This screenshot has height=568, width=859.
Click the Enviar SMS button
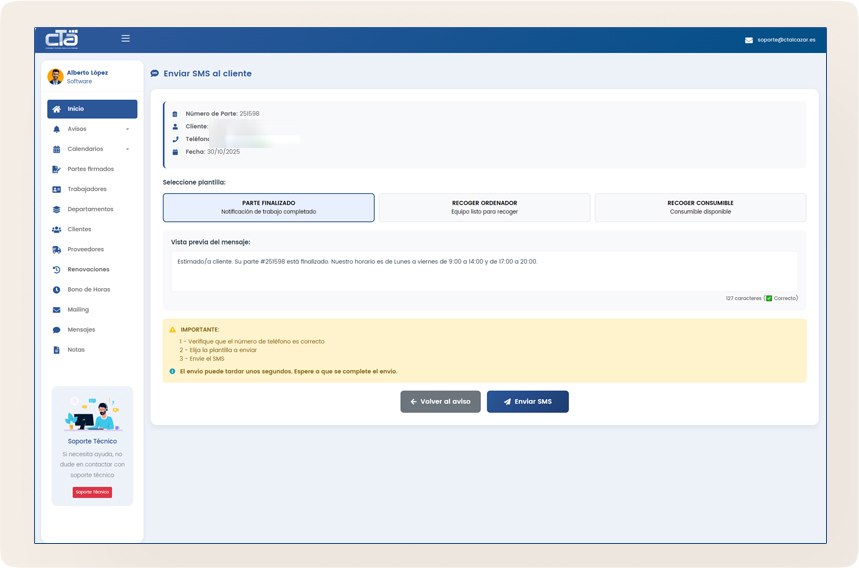click(528, 402)
